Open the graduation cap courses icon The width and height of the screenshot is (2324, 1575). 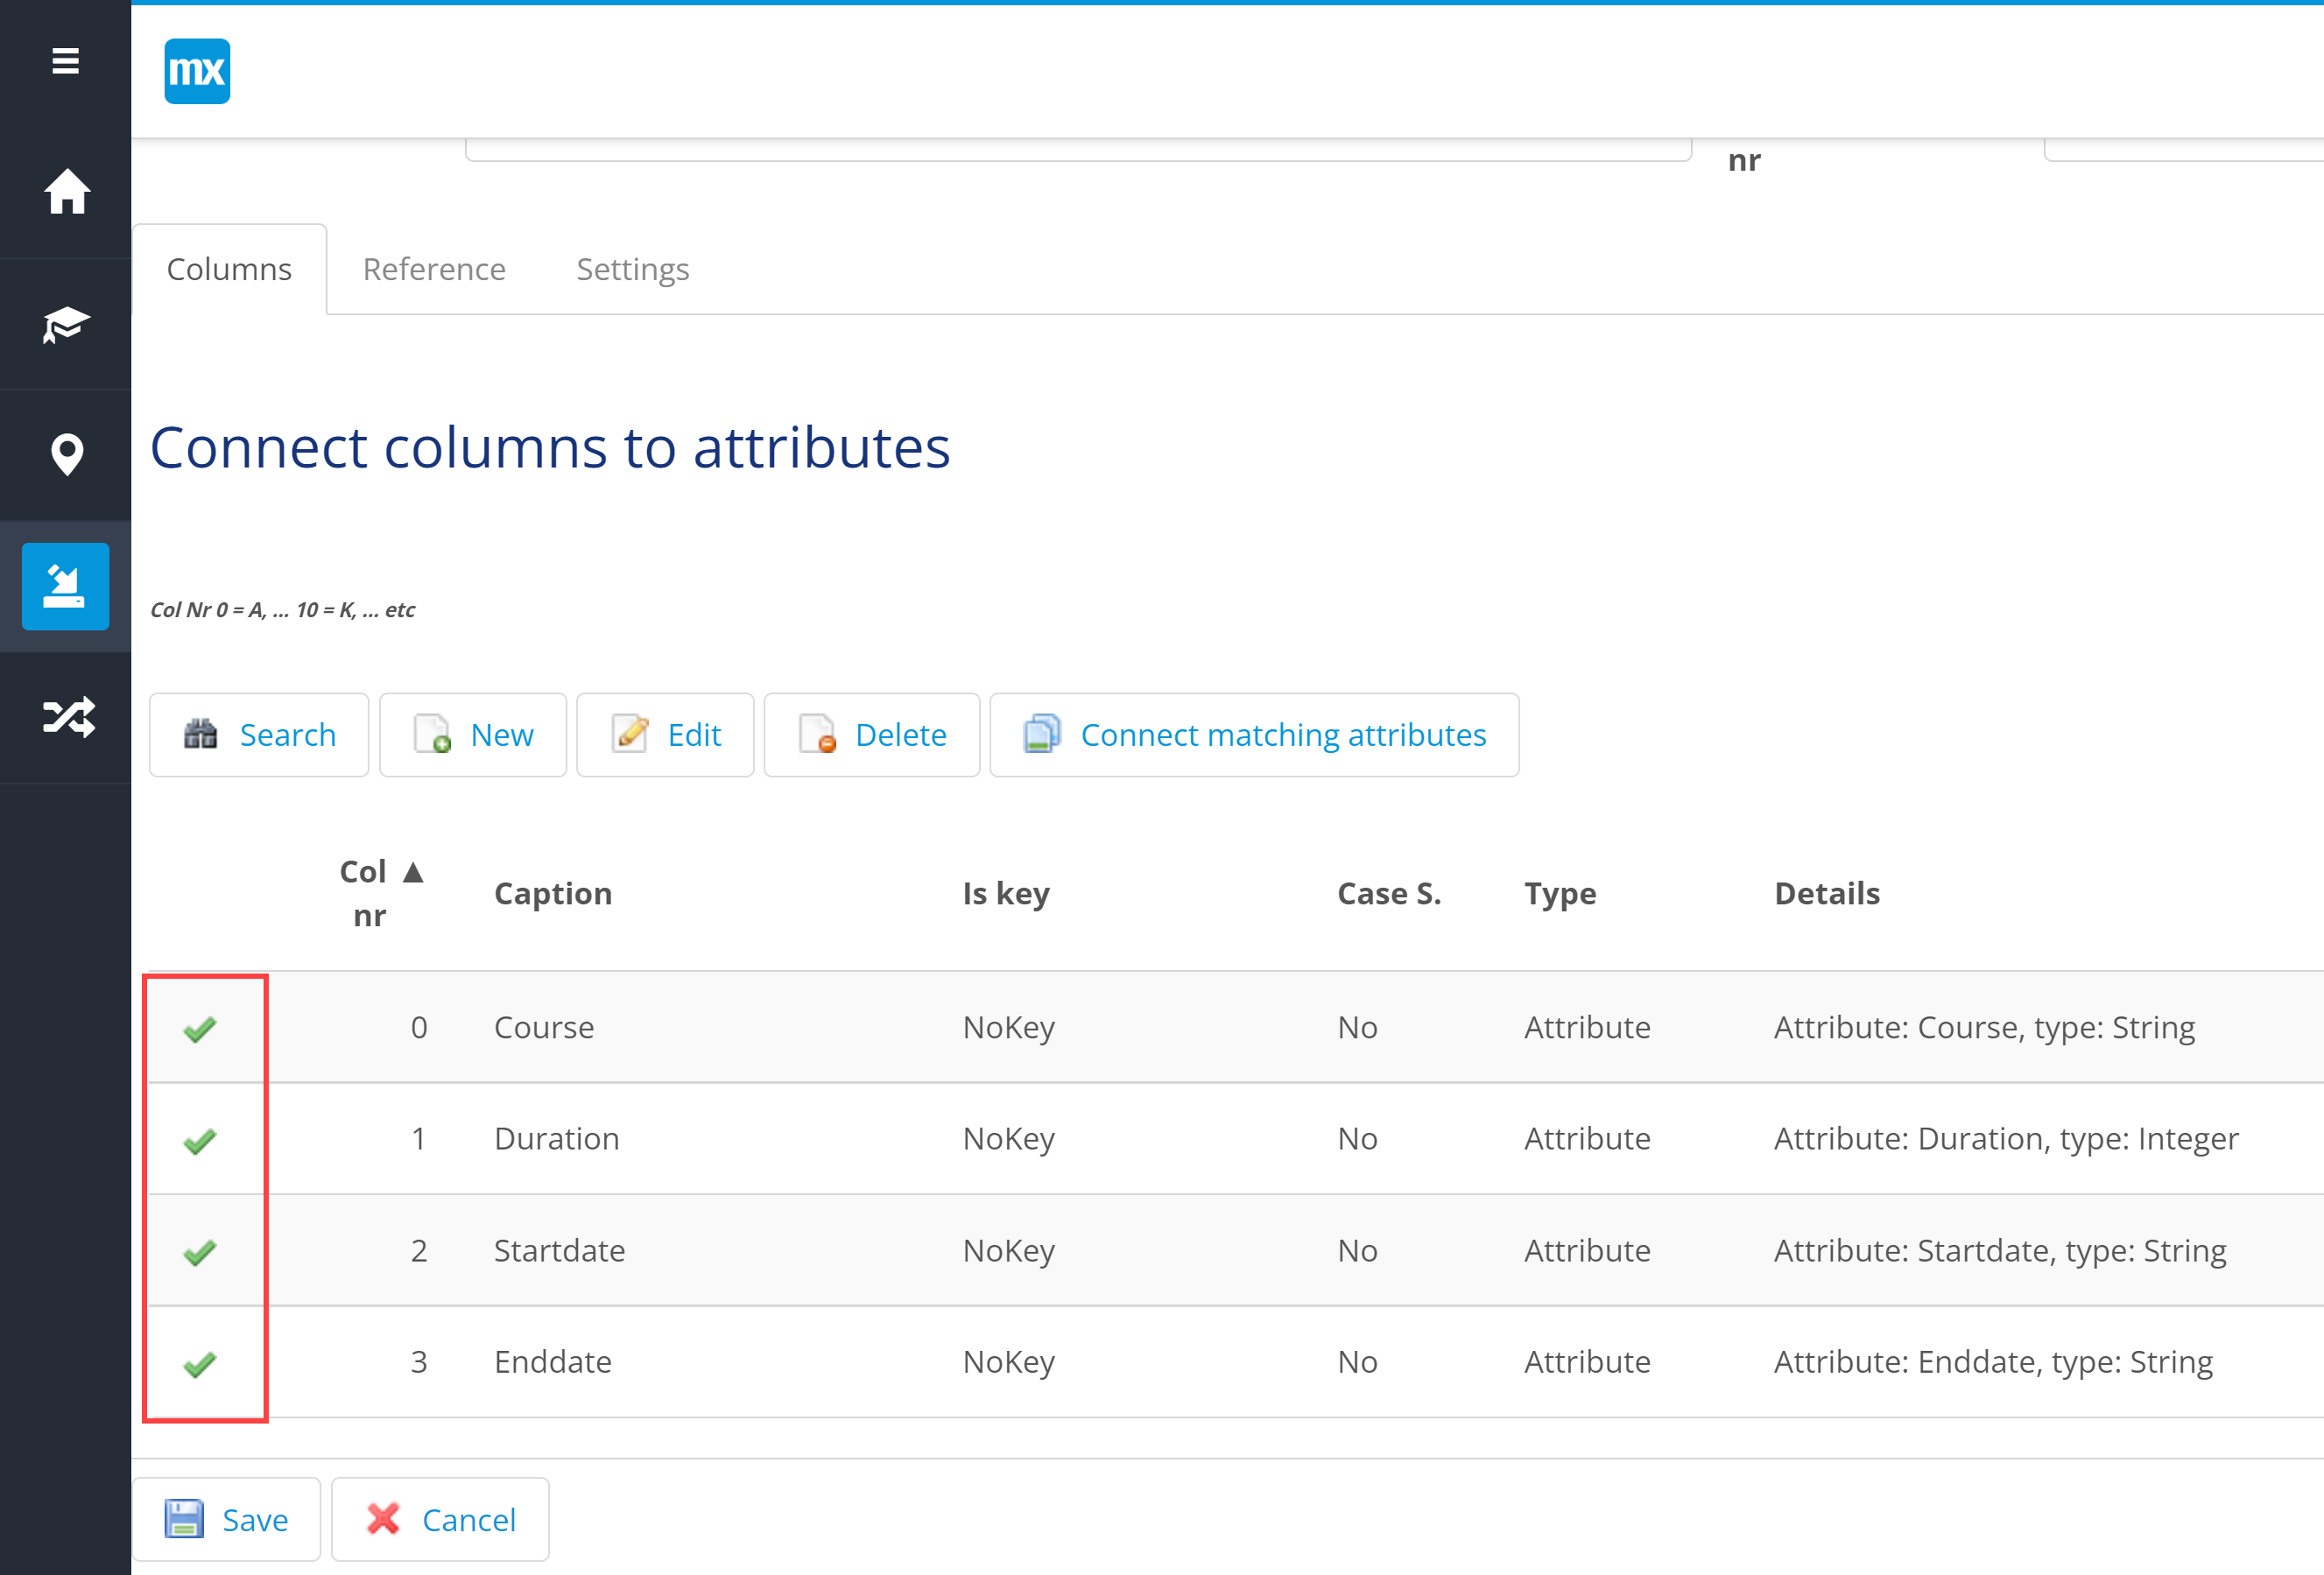coord(66,324)
